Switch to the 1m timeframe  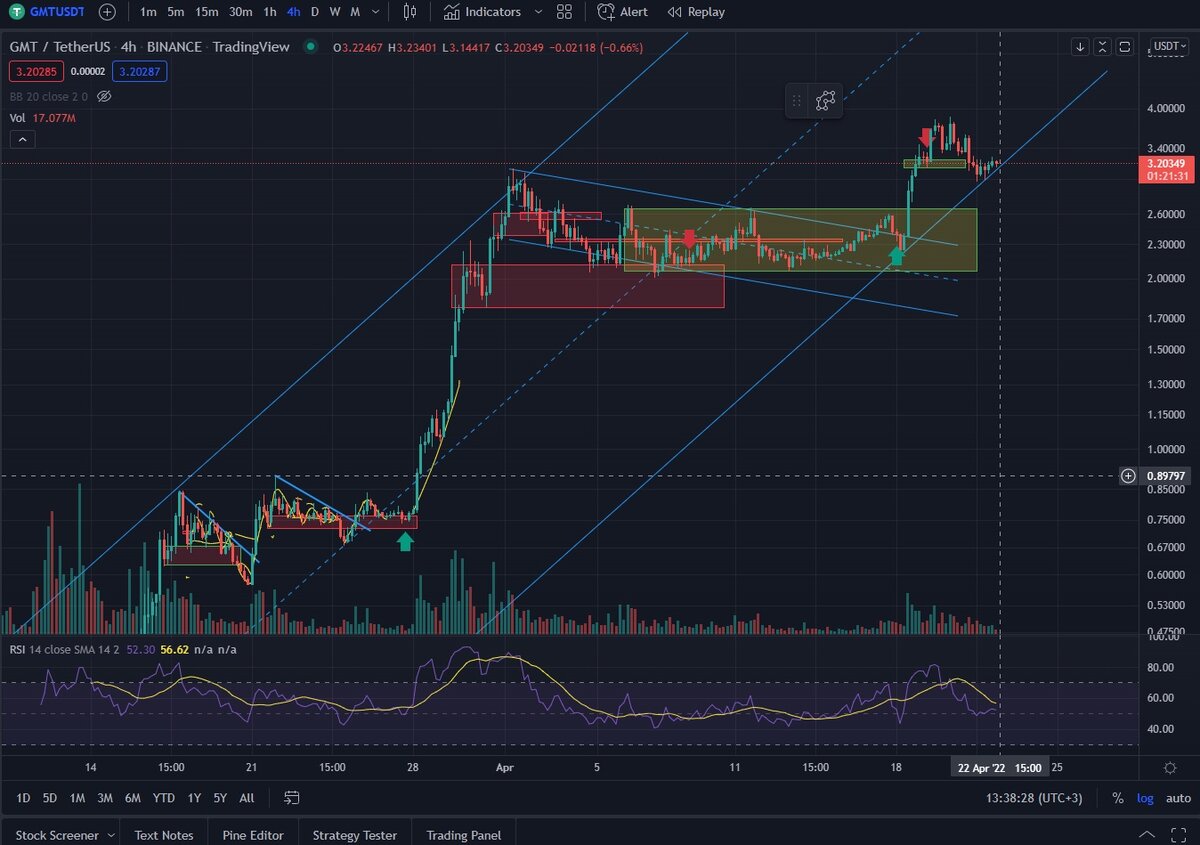tap(148, 12)
